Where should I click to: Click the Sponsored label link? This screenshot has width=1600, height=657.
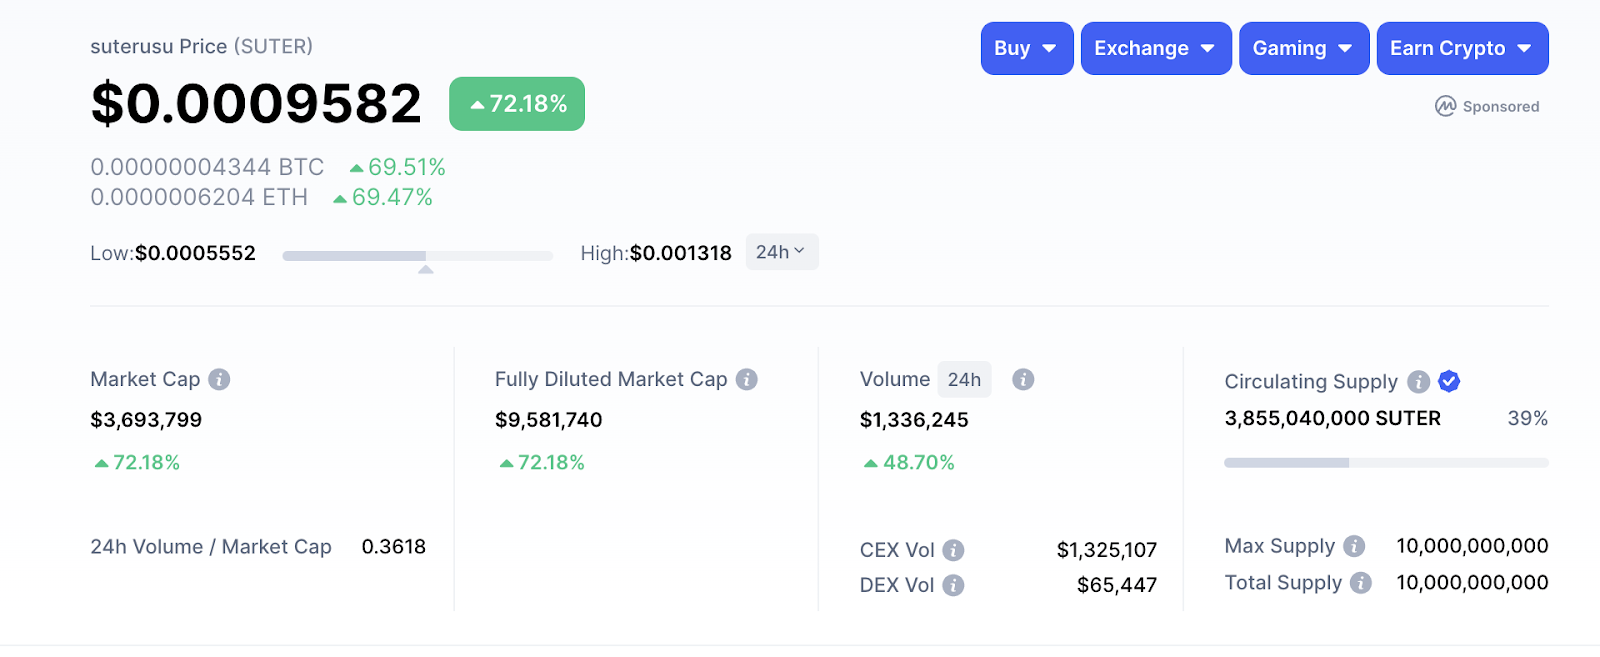(x=1501, y=107)
